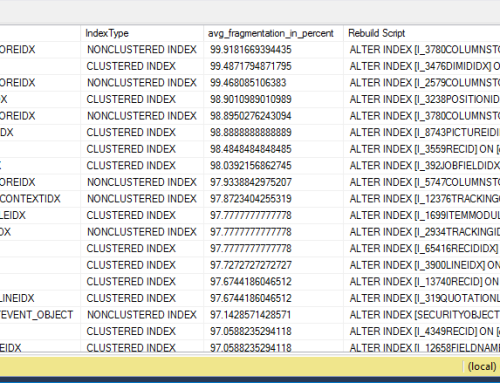
Task: Select cell with value 98.9010989010989
Action: tap(273, 99)
